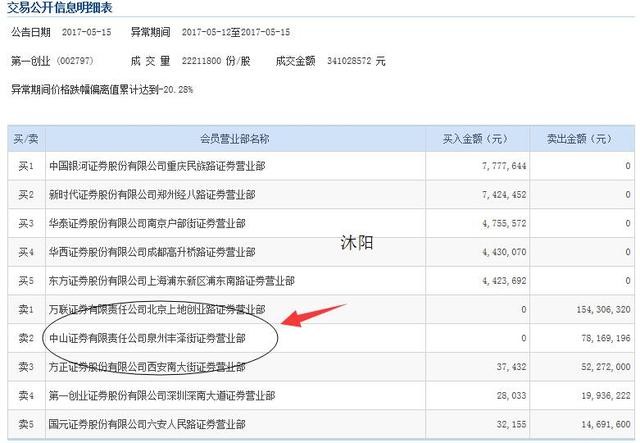Click buy amount 4,755,572

pyautogui.click(x=504, y=223)
